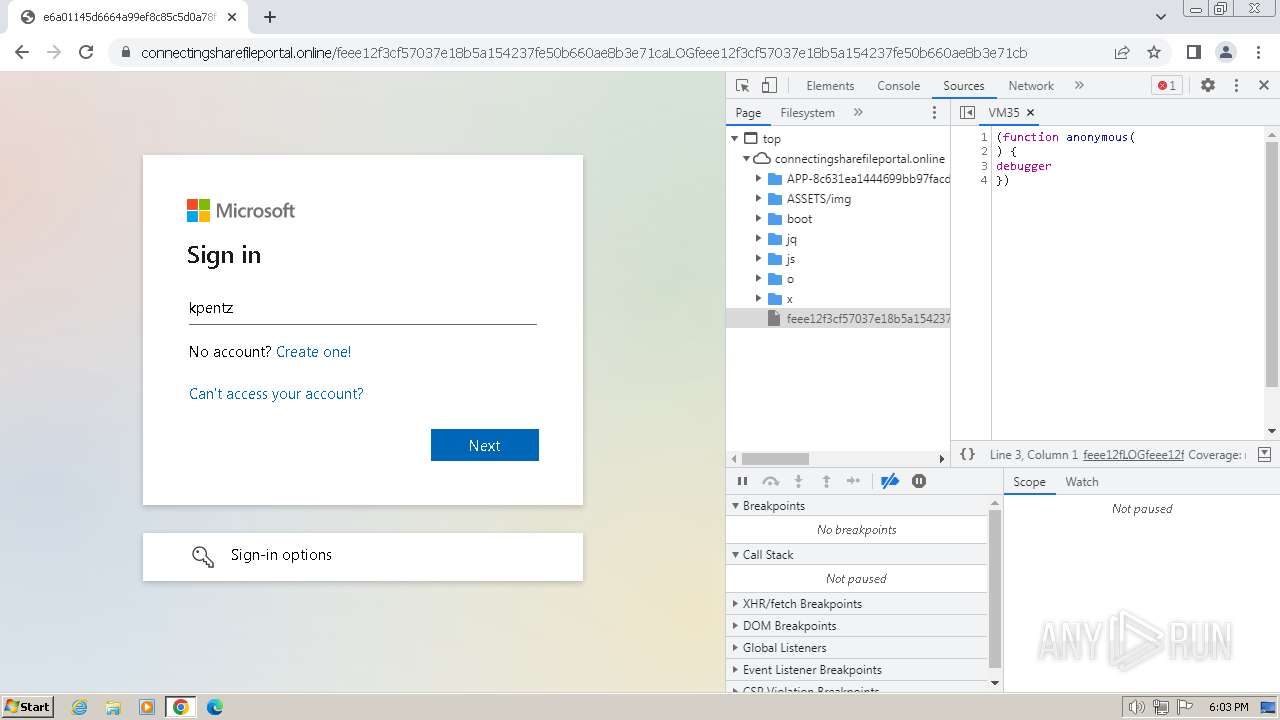1280x720 pixels.
Task: Open a new browser tab
Action: click(270, 17)
